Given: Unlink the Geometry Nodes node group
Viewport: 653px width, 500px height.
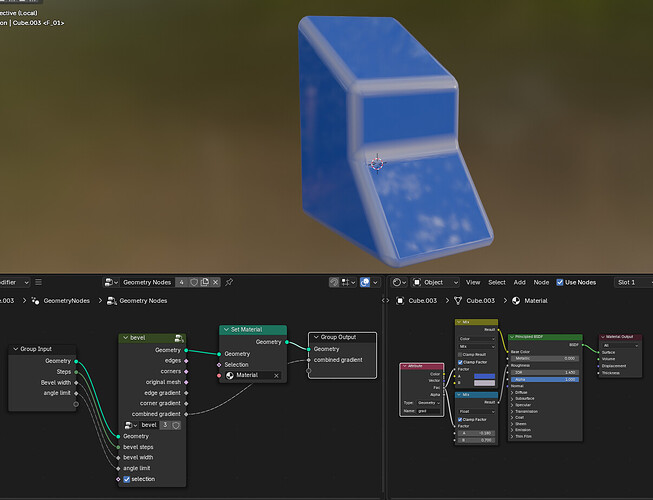Looking at the screenshot, I should pyautogui.click(x=215, y=282).
